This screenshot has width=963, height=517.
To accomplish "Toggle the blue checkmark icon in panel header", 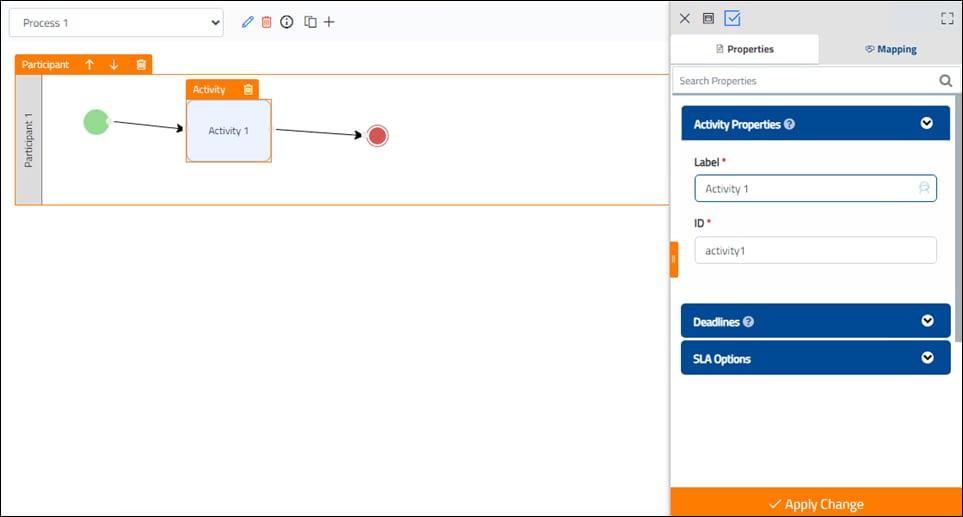I will [732, 18].
